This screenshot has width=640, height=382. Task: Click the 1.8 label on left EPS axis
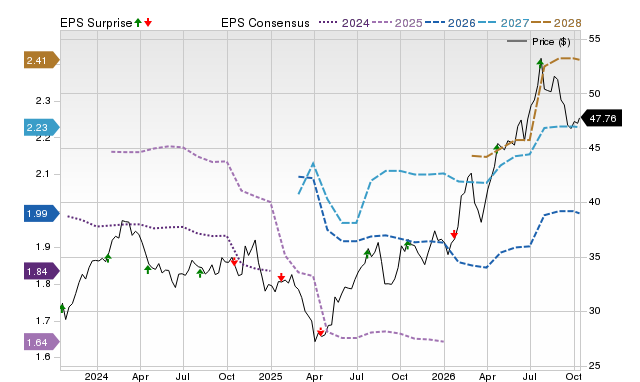(43, 284)
